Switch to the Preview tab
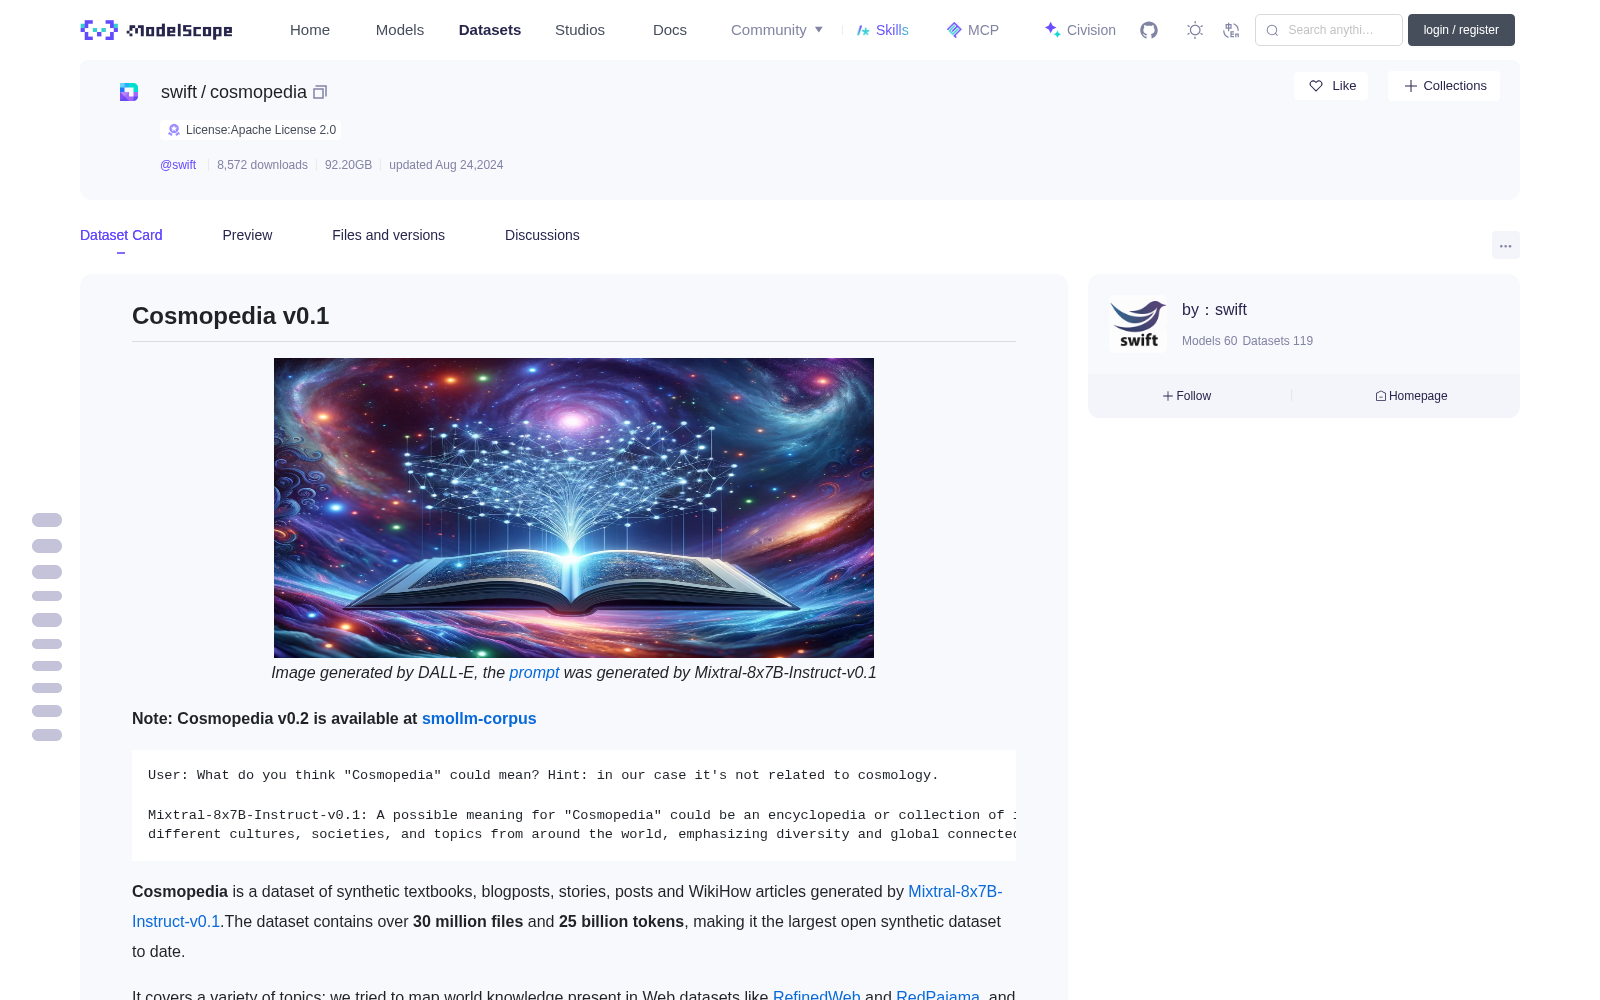Image resolution: width=1600 pixels, height=1000 pixels. click(247, 235)
